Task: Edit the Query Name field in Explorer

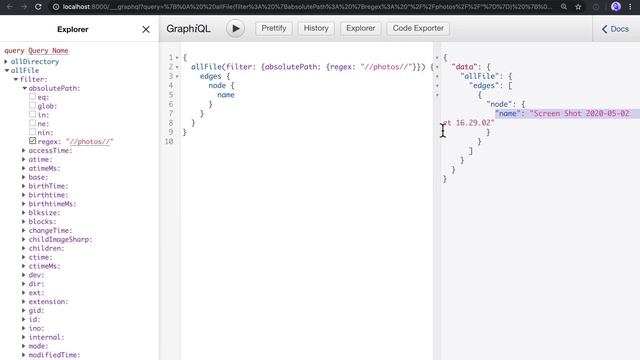Action: click(x=48, y=51)
